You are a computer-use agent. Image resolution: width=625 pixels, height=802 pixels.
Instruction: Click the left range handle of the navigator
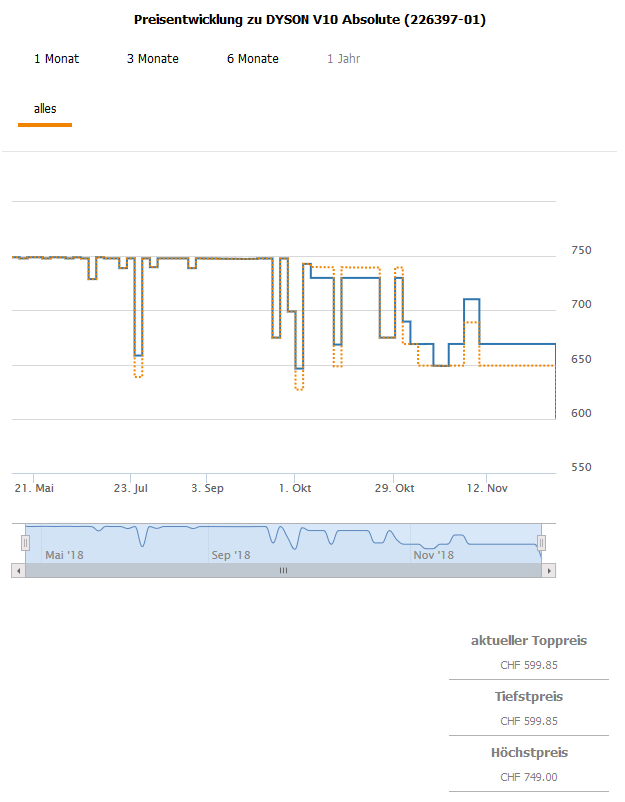tap(26, 542)
